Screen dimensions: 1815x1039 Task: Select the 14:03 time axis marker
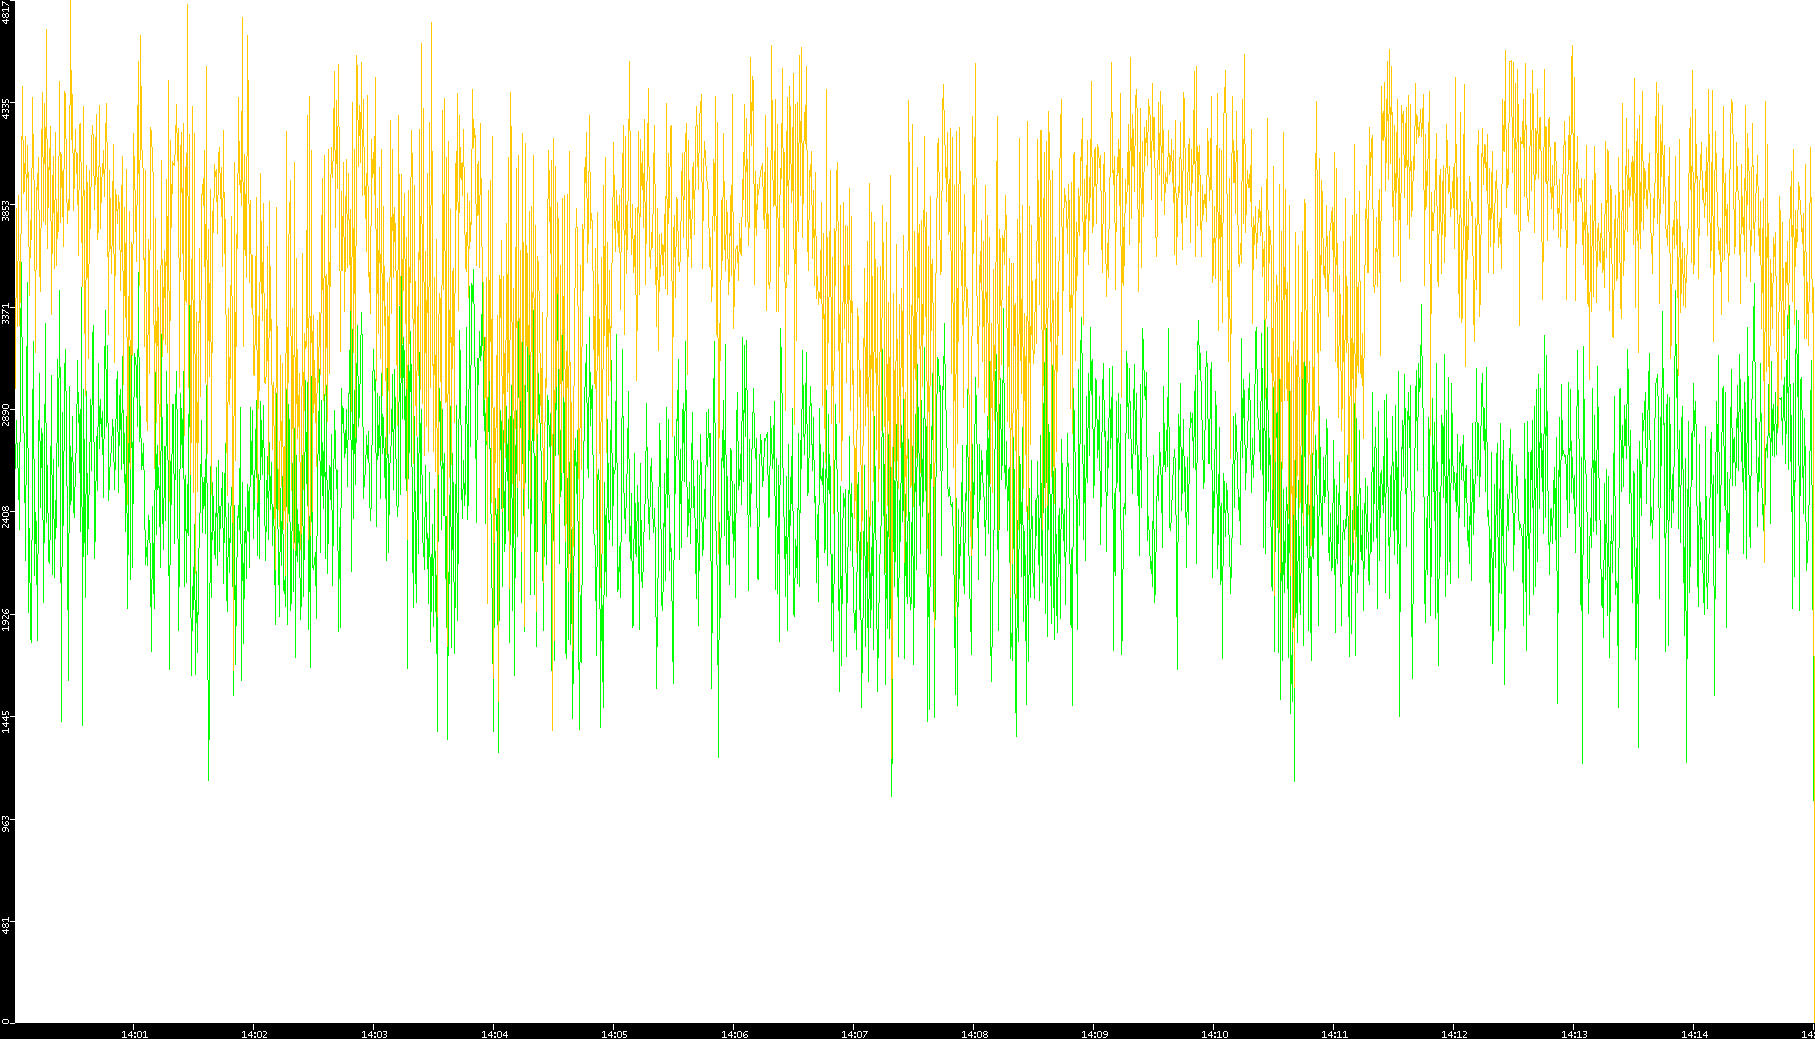pos(374,1034)
